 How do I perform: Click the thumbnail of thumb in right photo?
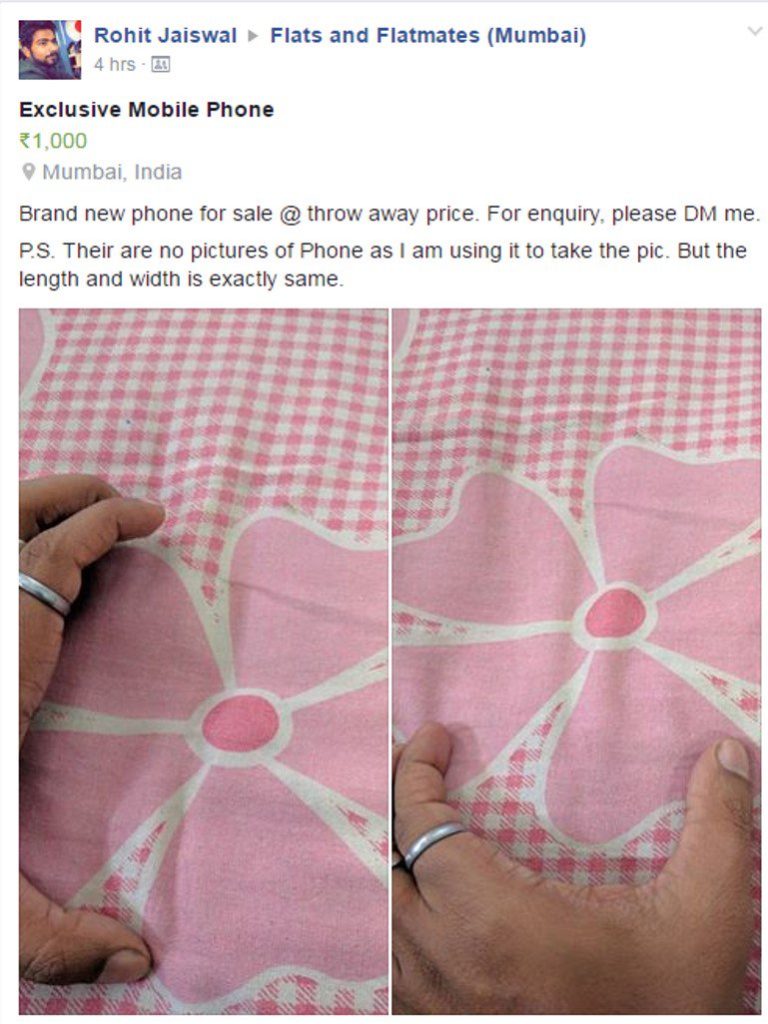[732, 759]
